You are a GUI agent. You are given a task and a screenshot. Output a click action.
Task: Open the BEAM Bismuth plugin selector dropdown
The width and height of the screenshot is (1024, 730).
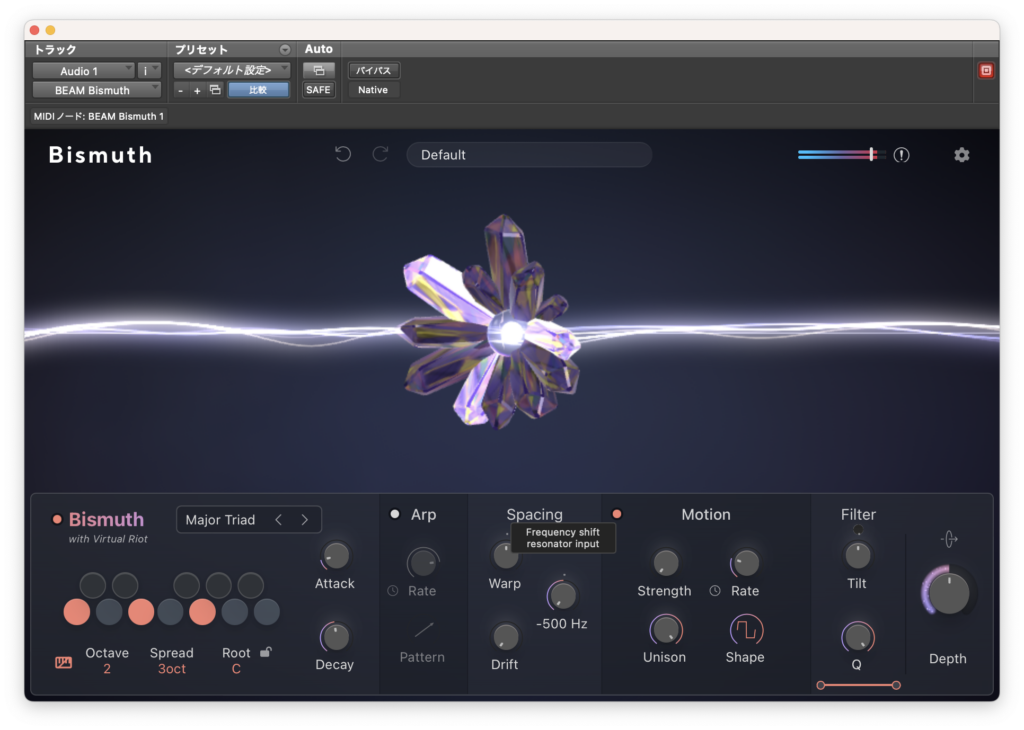[97, 90]
